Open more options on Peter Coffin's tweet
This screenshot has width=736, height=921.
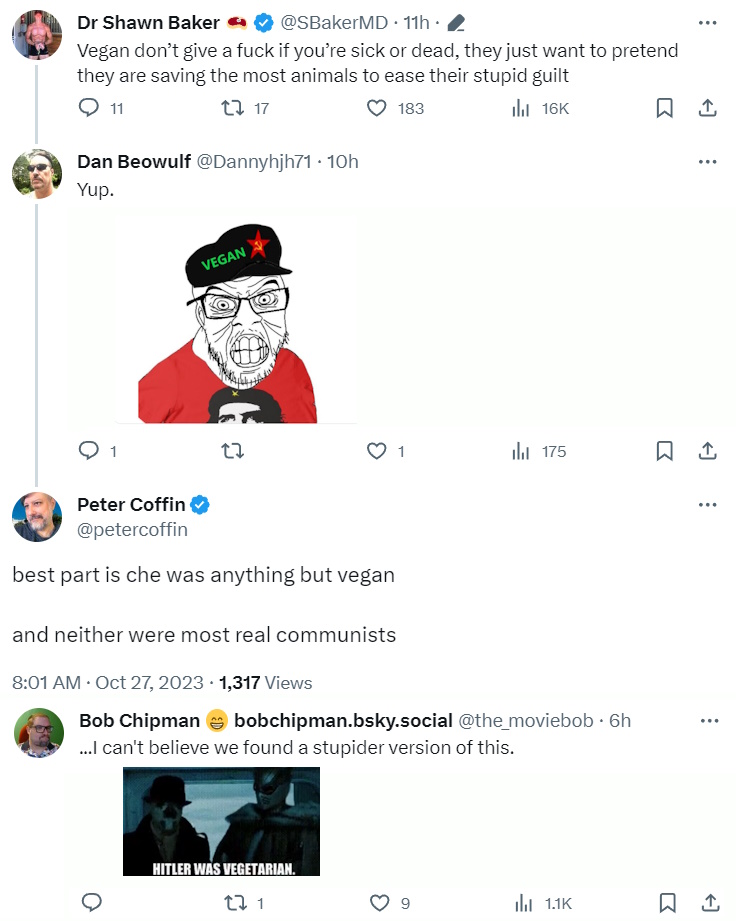tap(707, 505)
